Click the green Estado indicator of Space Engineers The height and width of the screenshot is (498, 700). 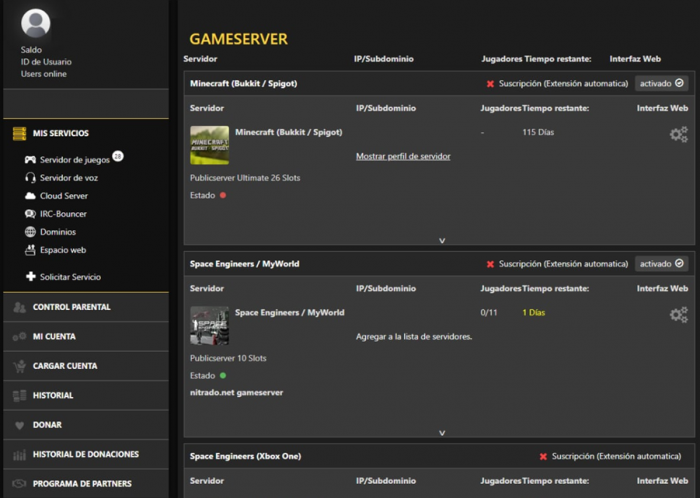223,375
